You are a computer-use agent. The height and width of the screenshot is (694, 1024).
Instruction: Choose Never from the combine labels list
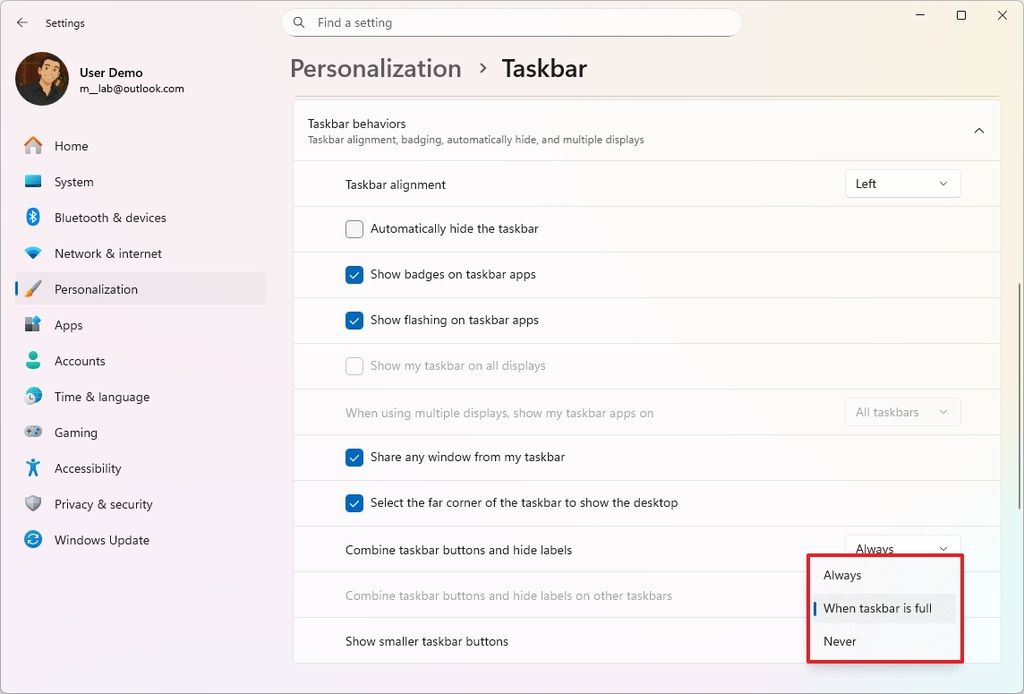(x=839, y=641)
